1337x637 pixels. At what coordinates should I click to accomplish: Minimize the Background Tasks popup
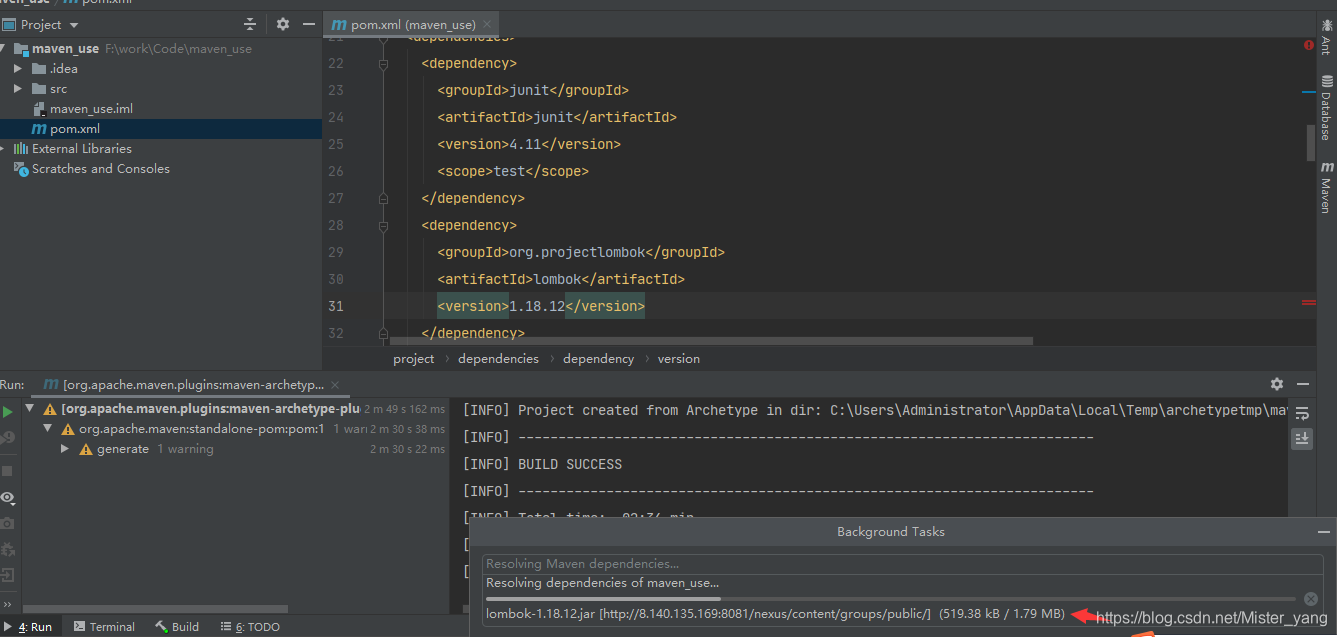pos(1323,532)
